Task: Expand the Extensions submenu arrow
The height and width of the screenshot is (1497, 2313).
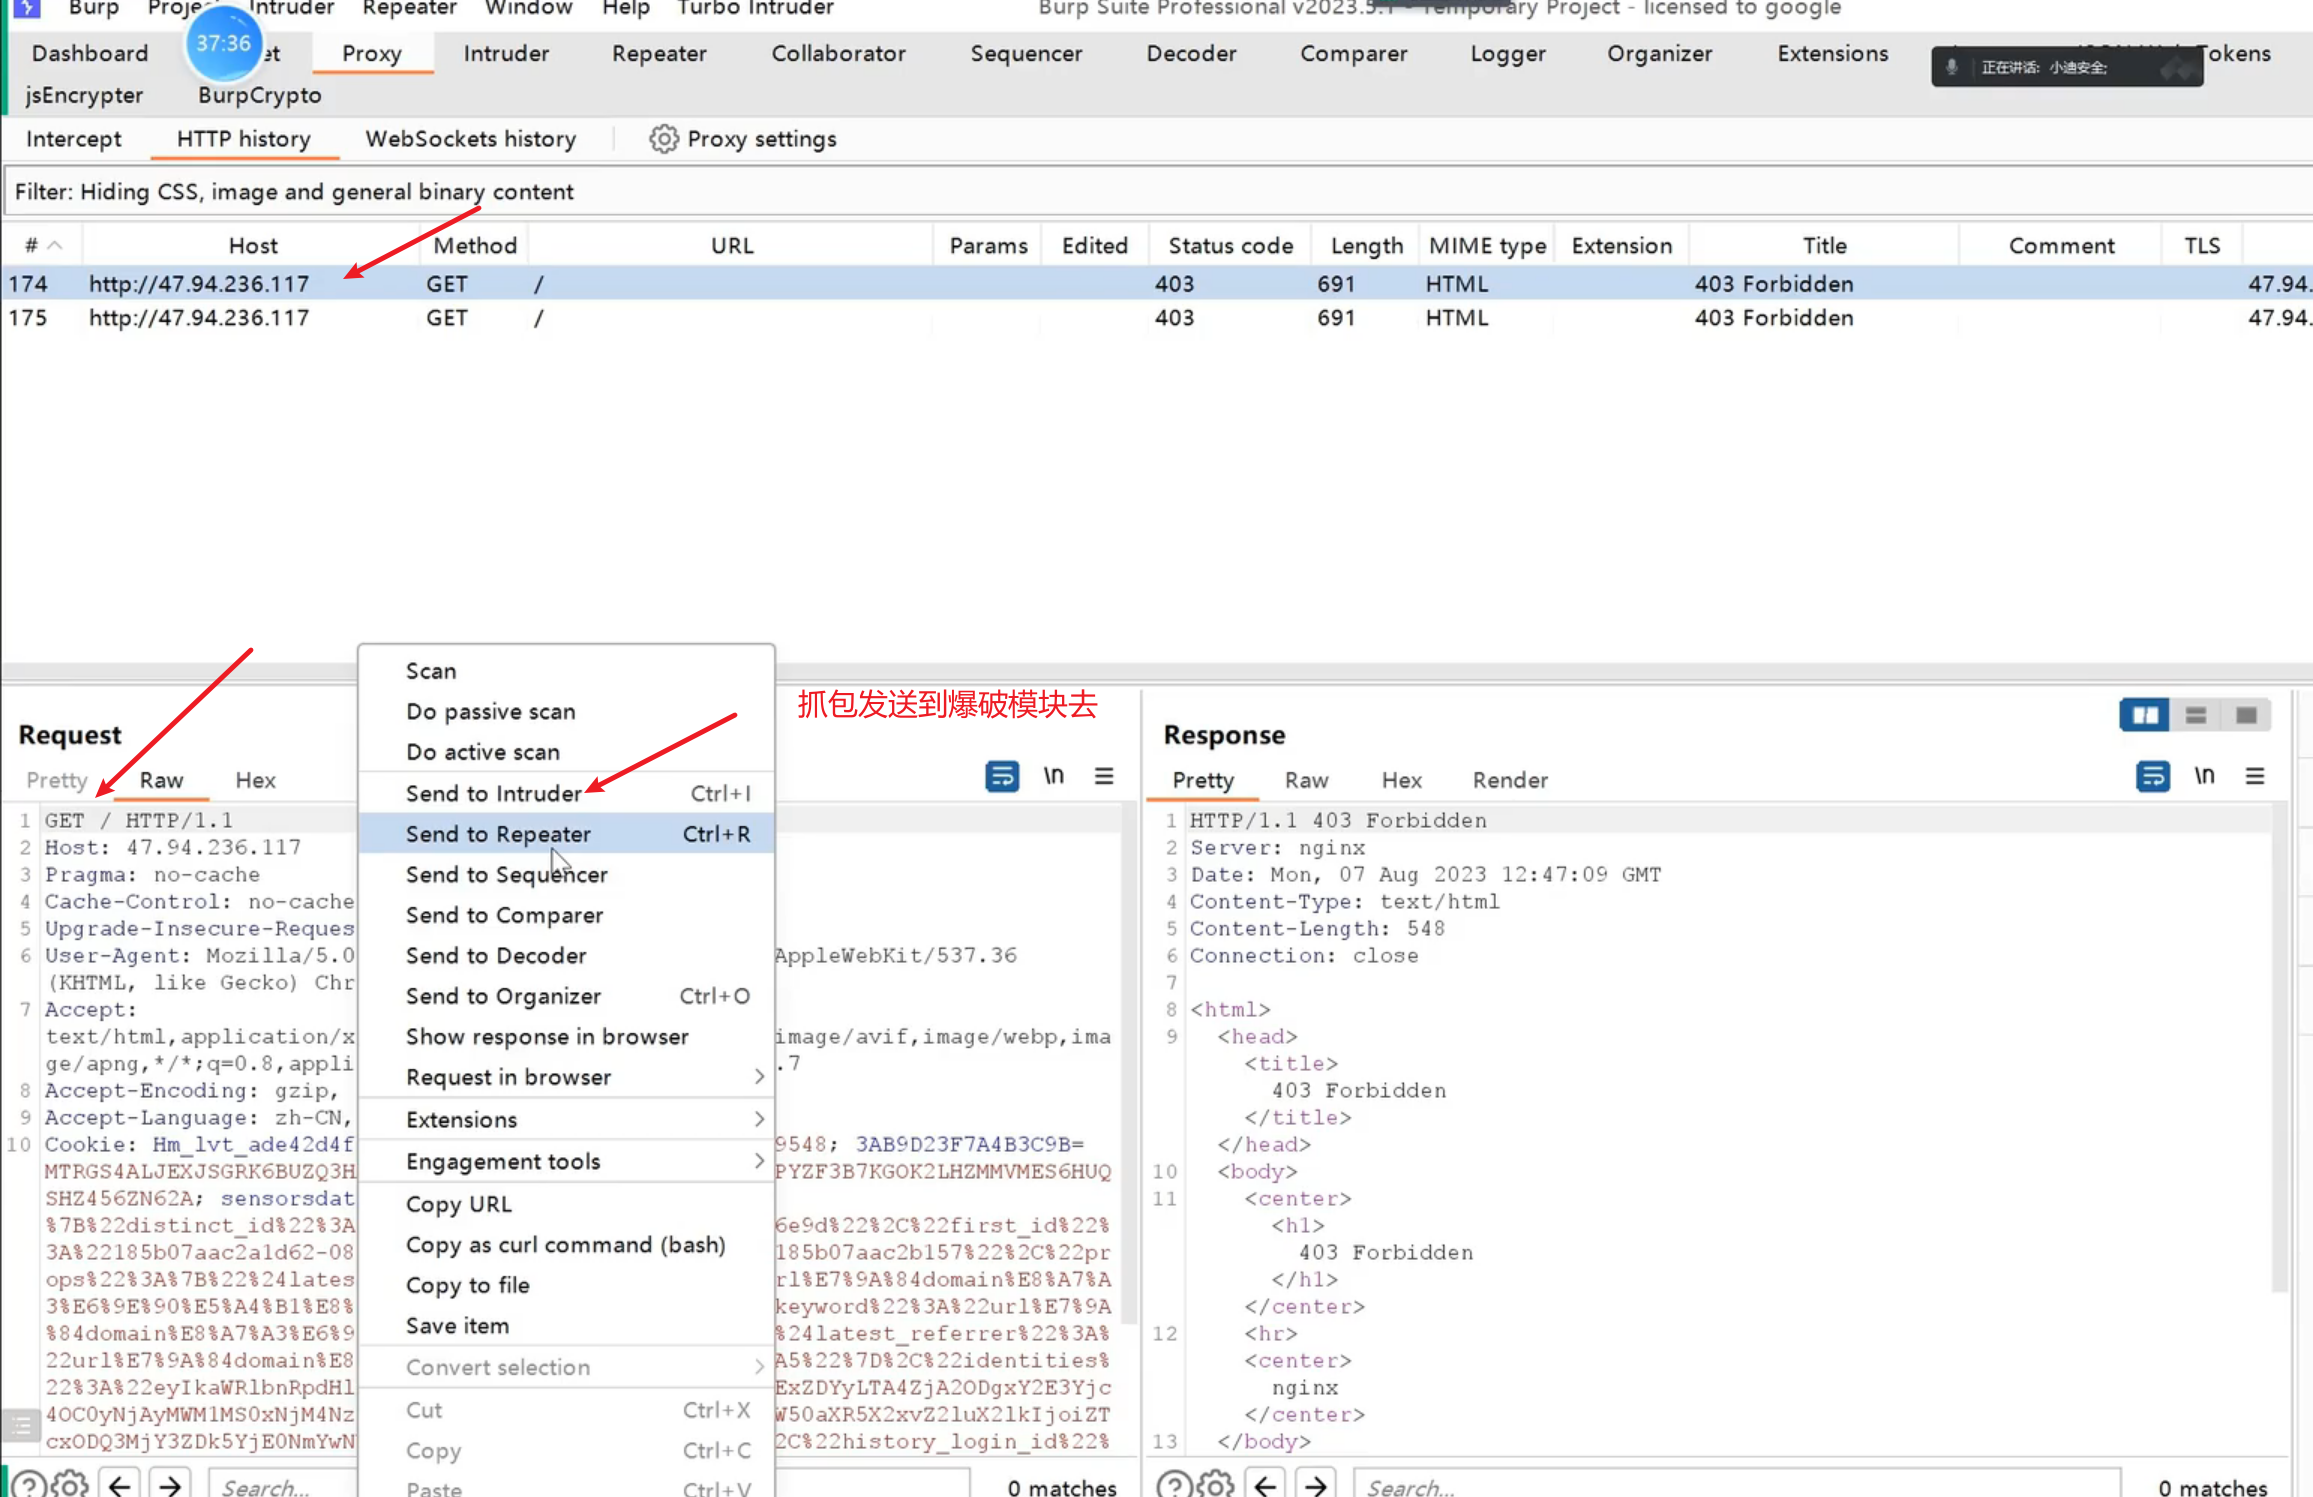Action: coord(758,1119)
